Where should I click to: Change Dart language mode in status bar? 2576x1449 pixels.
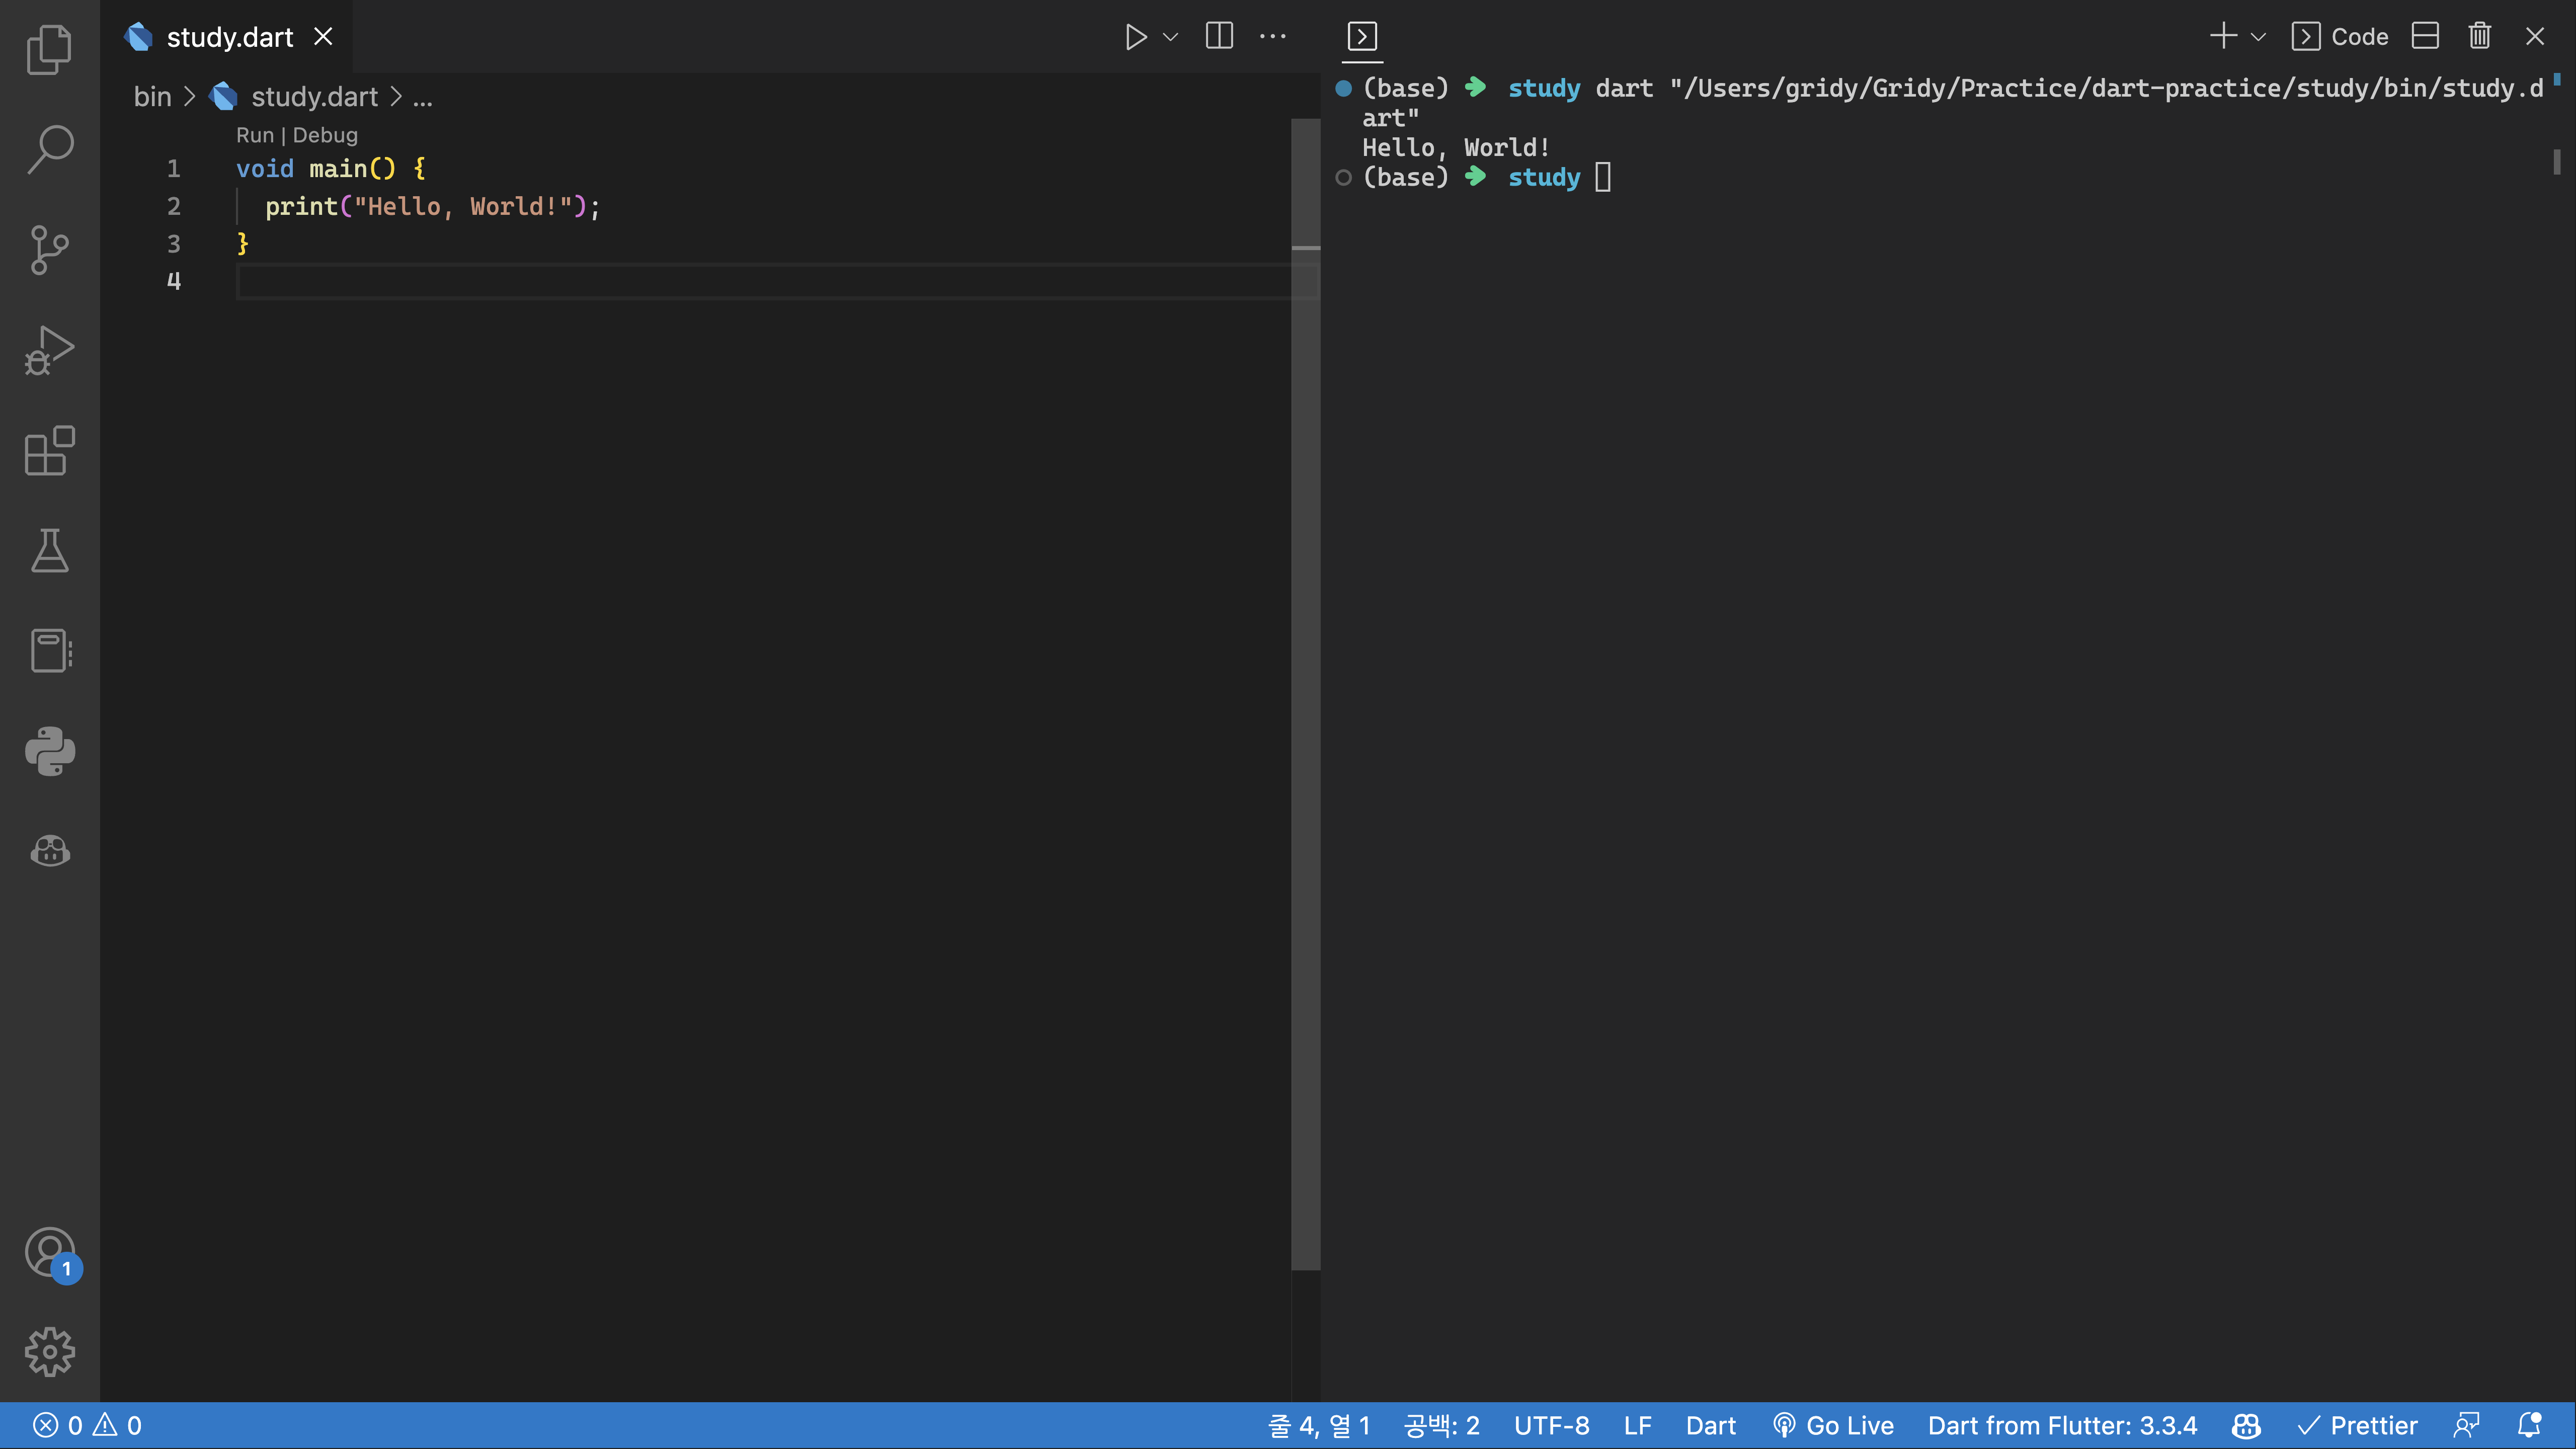pyautogui.click(x=1710, y=1425)
